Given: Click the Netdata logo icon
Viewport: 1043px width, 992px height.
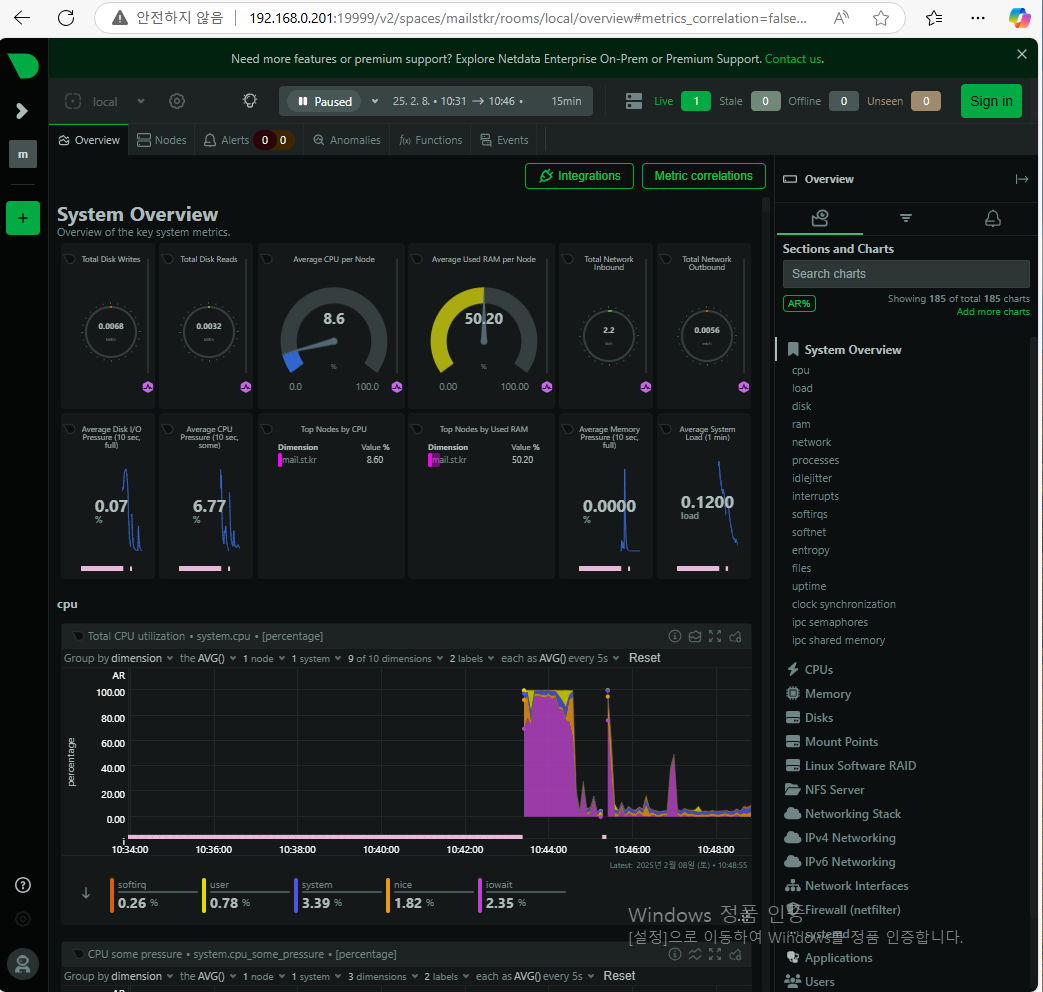Looking at the screenshot, I should (23, 66).
